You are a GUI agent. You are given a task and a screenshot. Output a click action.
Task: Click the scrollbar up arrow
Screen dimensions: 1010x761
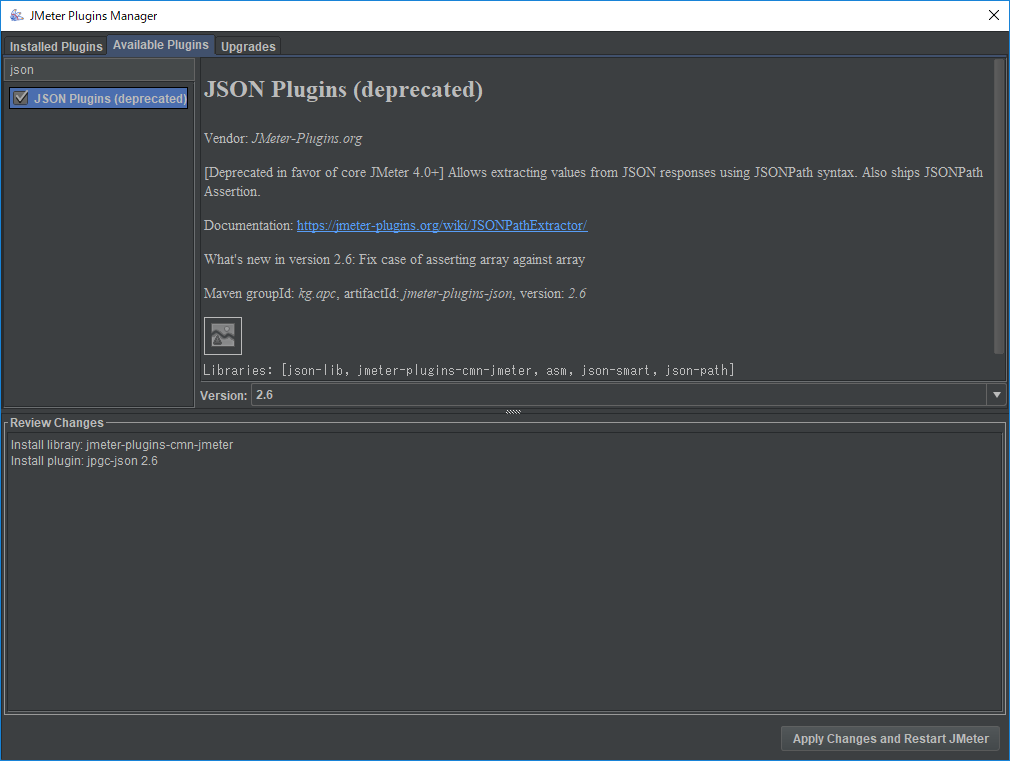tap(999, 62)
